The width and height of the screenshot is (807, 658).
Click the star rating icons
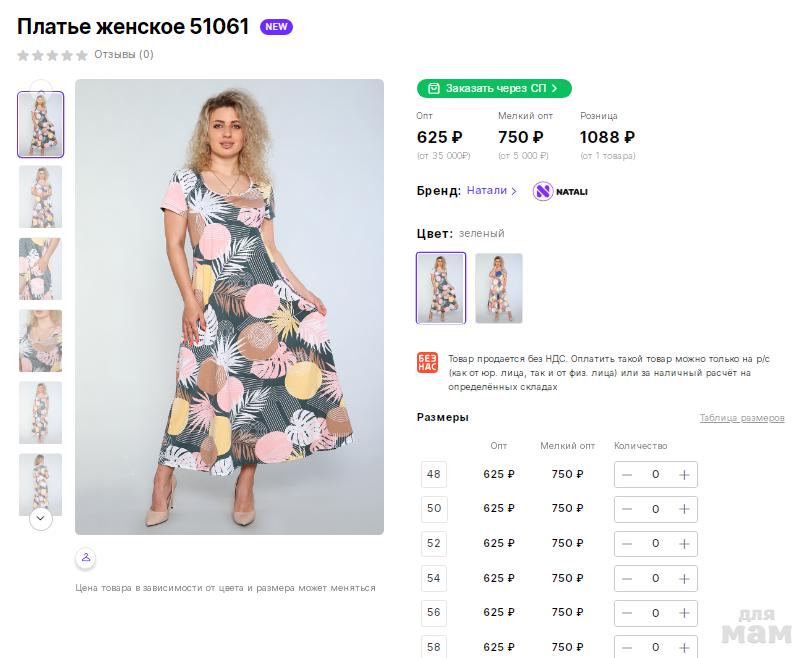click(52, 55)
